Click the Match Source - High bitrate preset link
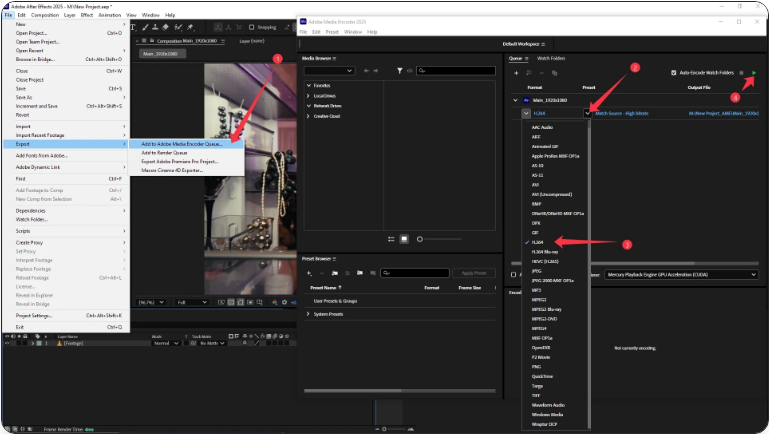The height and width of the screenshot is (434, 769). click(621, 113)
